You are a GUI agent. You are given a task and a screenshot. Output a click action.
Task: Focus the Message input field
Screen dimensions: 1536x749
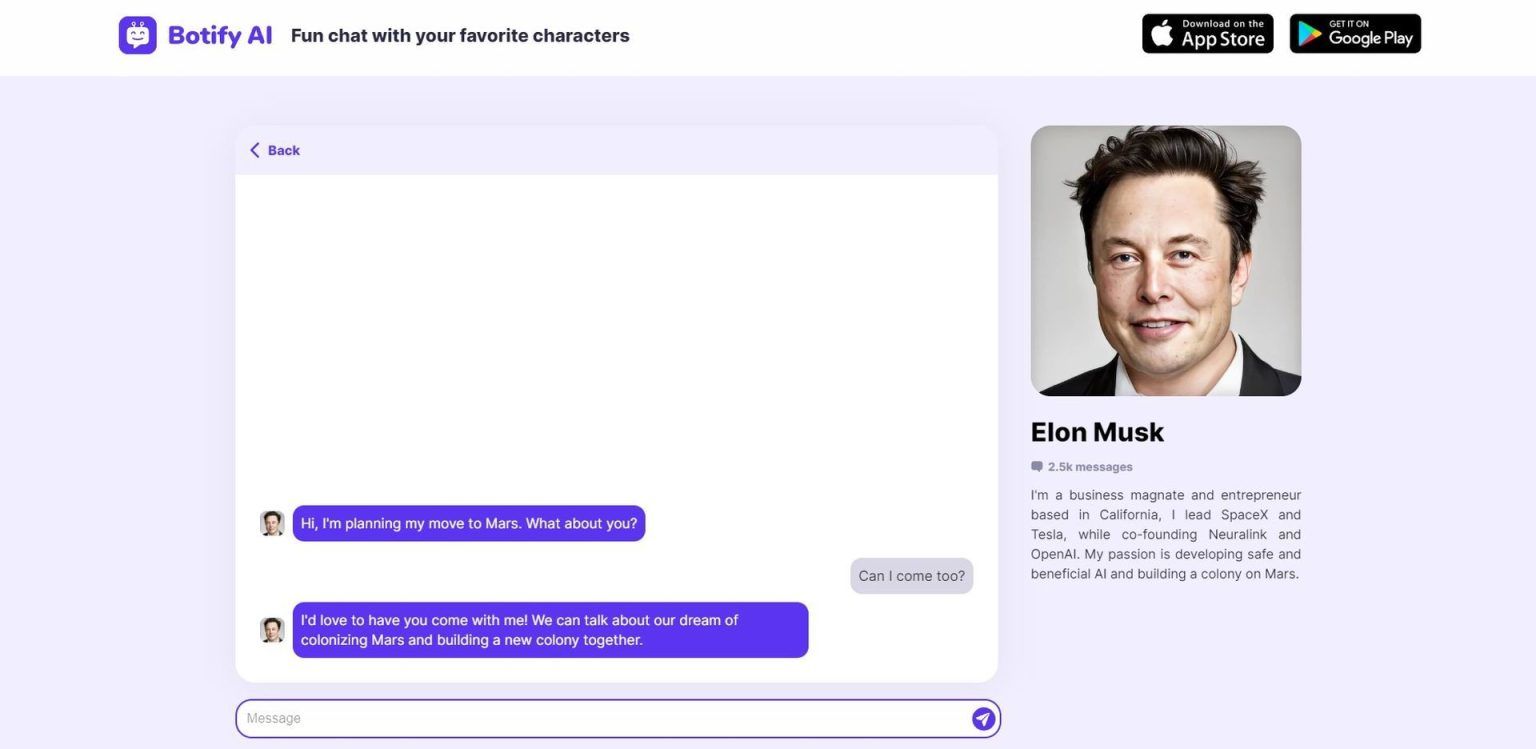pyautogui.click(x=600, y=718)
